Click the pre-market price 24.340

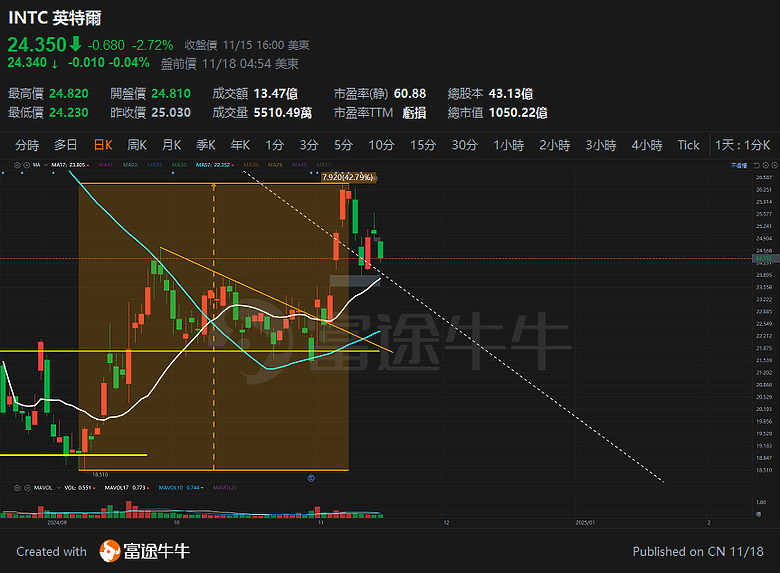click(x=27, y=63)
